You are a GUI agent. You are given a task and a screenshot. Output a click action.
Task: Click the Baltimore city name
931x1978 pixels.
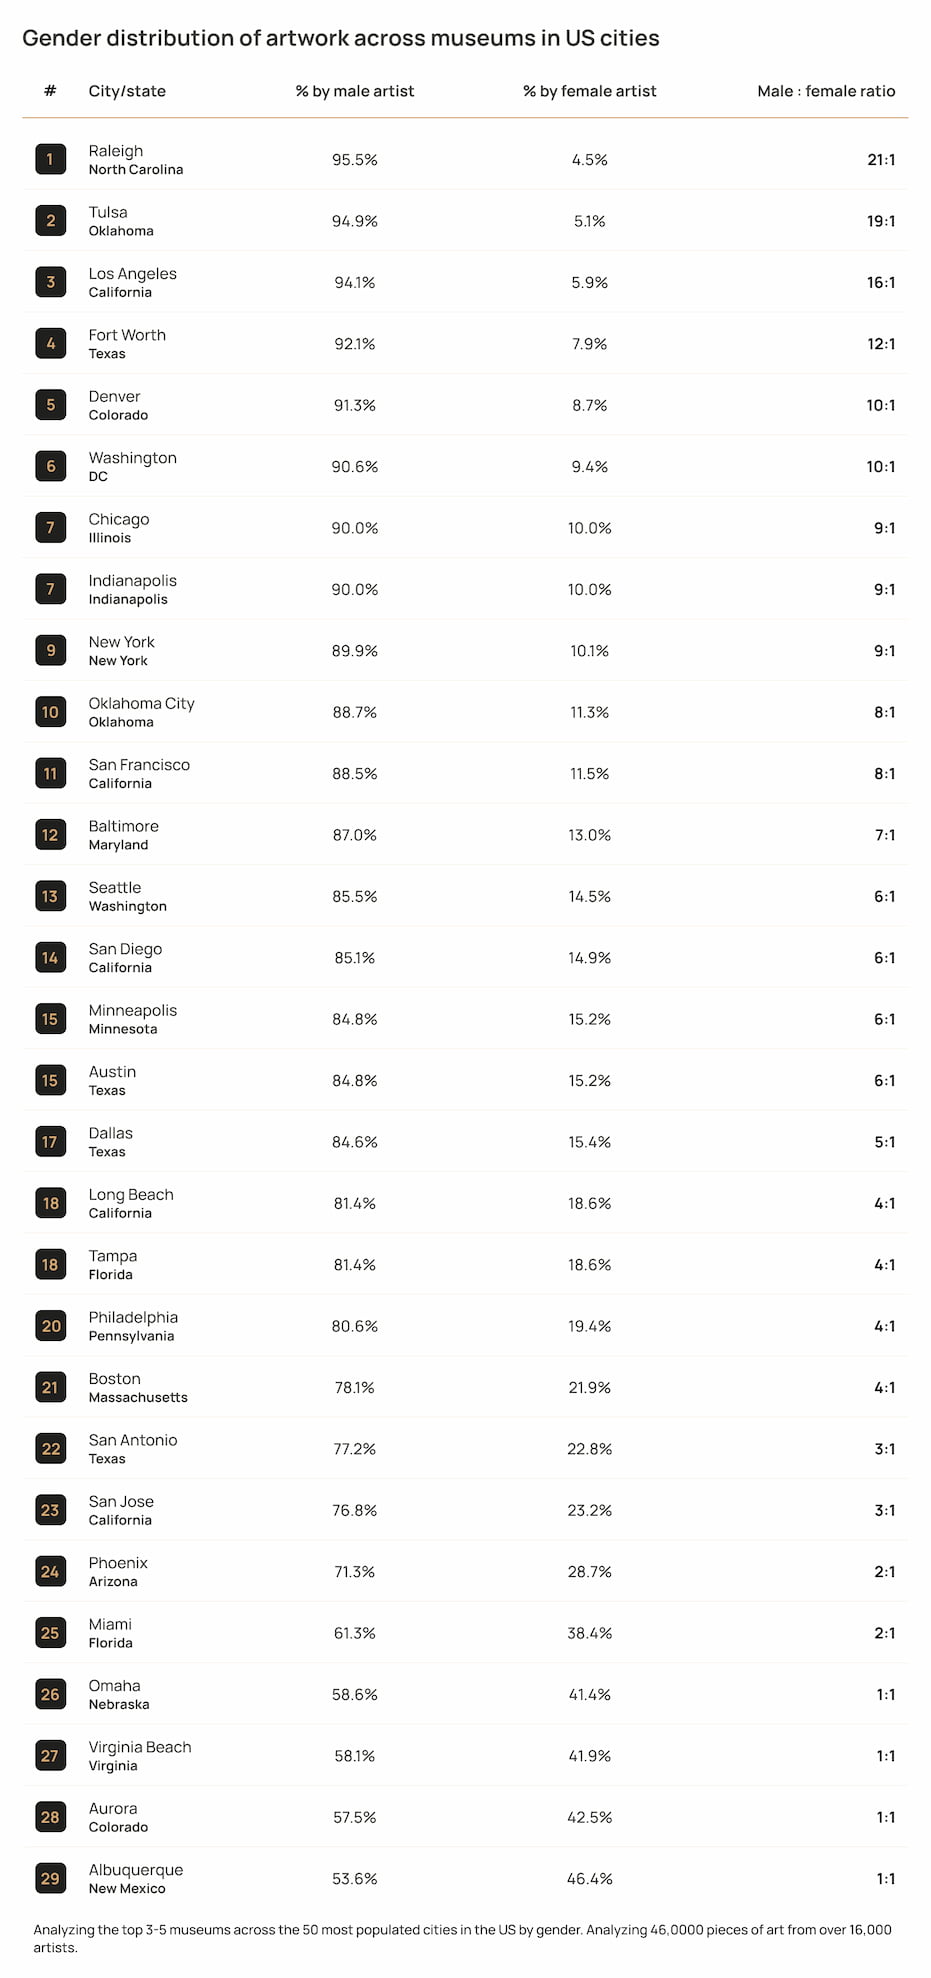pyautogui.click(x=123, y=826)
